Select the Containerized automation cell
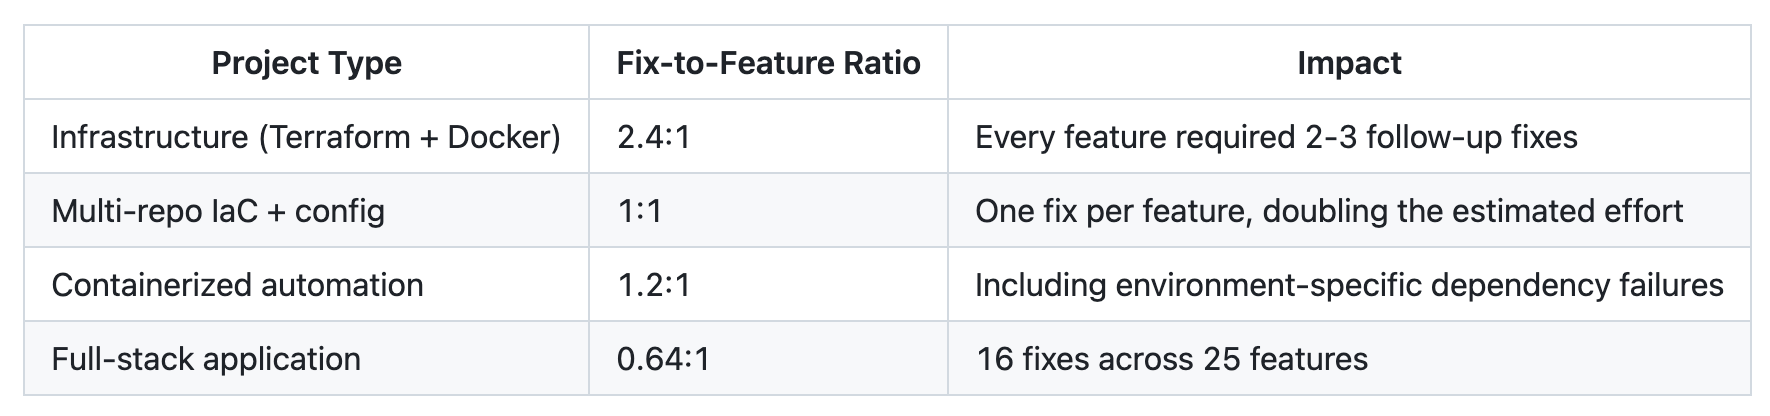Screen dimensions: 1770x416 (237, 285)
